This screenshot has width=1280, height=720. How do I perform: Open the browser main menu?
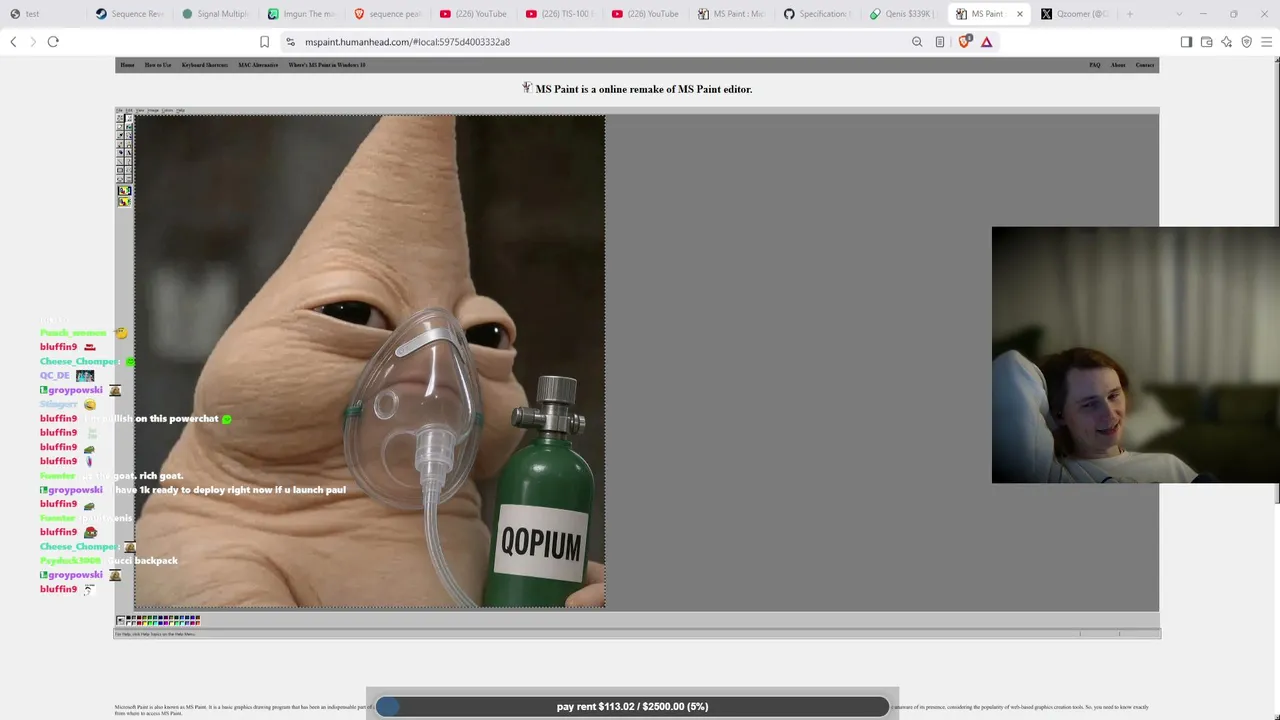pyautogui.click(x=1266, y=42)
